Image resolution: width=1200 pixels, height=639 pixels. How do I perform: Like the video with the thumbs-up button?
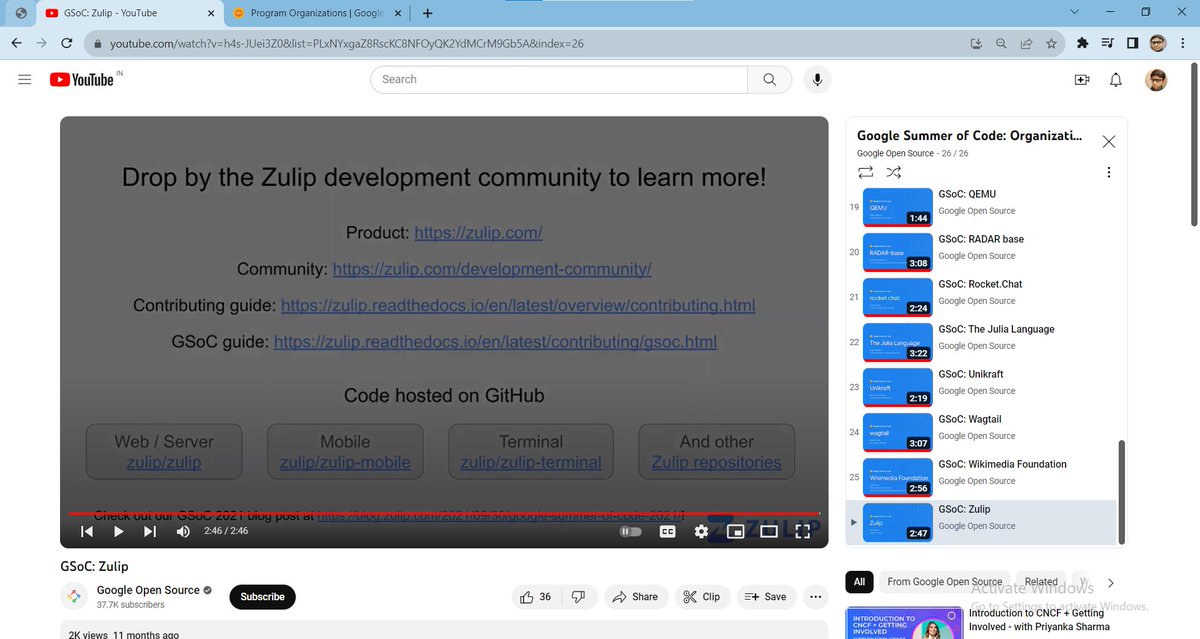click(536, 597)
